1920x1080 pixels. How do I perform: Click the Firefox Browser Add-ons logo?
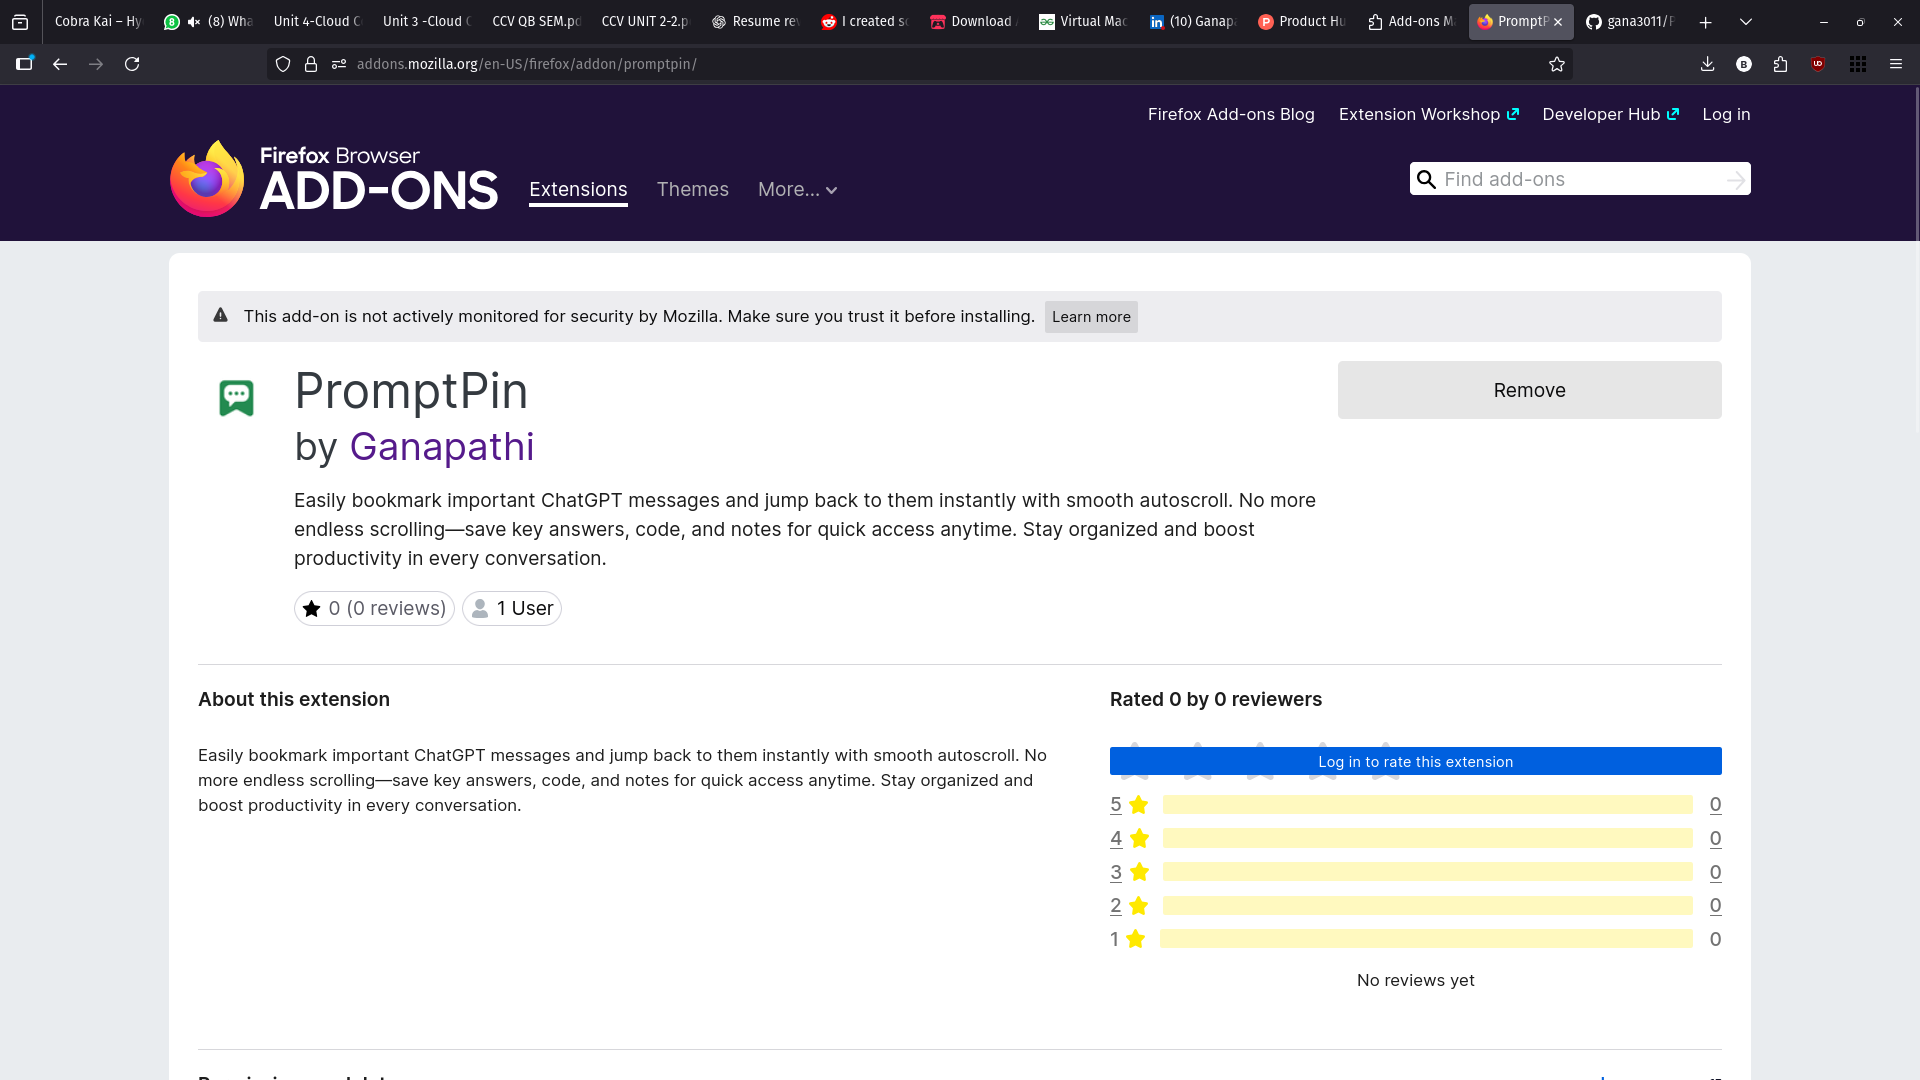334,178
